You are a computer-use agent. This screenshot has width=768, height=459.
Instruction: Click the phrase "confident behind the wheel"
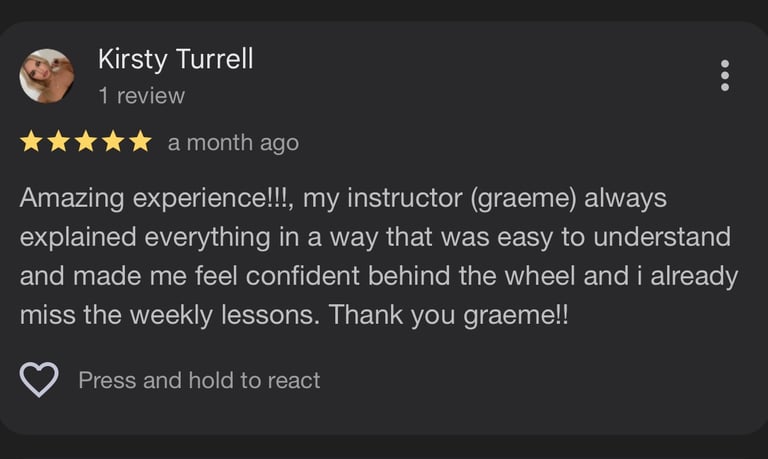point(410,276)
